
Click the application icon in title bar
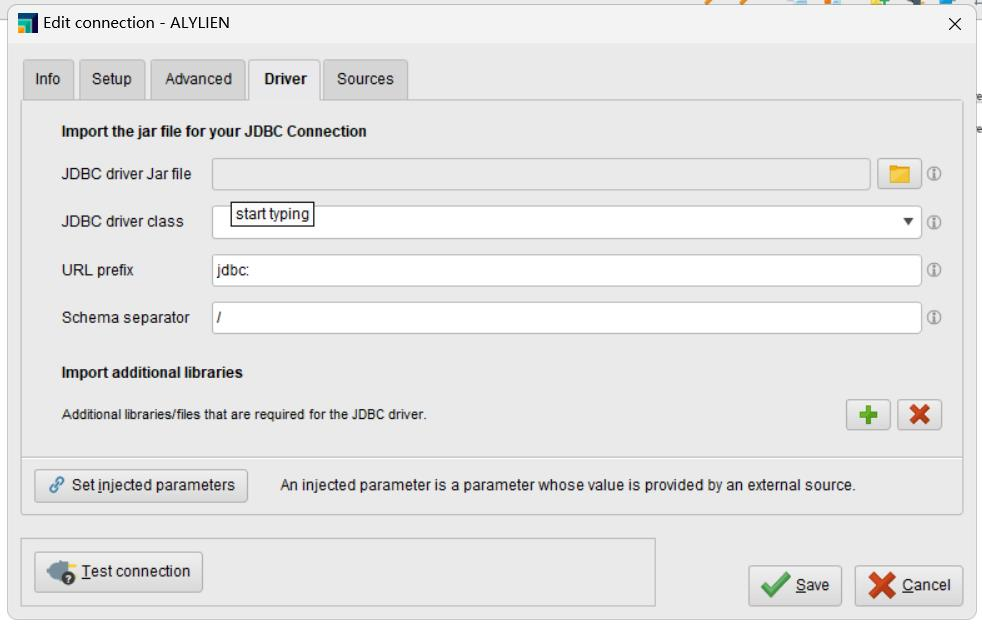pyautogui.click(x=28, y=23)
